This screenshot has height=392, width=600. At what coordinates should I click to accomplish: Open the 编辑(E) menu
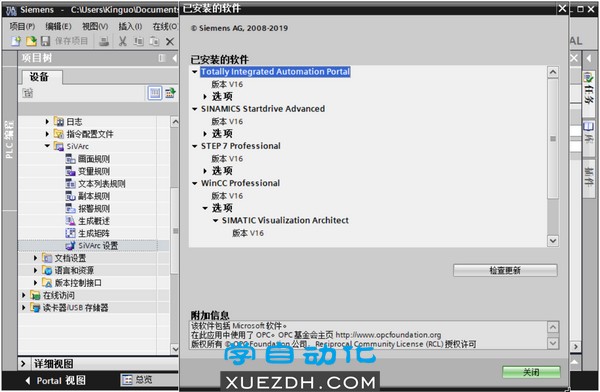(x=58, y=26)
